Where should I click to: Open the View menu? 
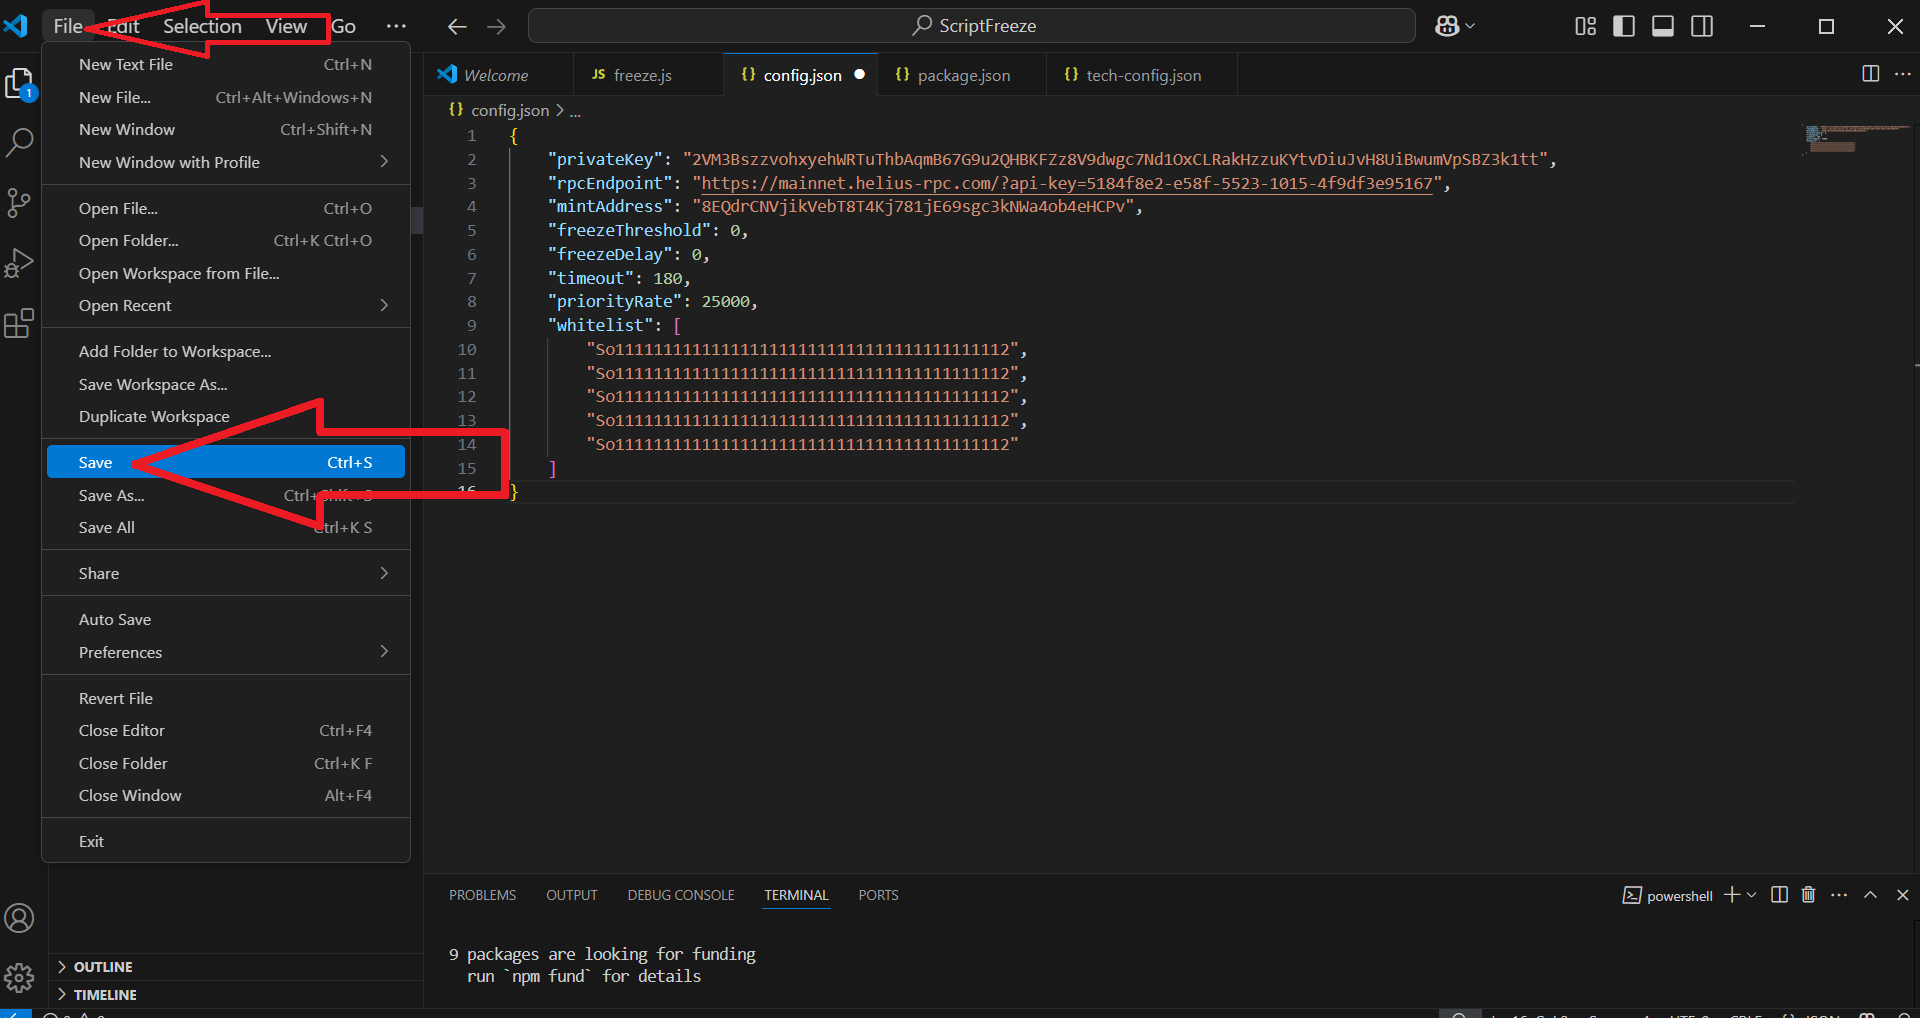coord(286,26)
